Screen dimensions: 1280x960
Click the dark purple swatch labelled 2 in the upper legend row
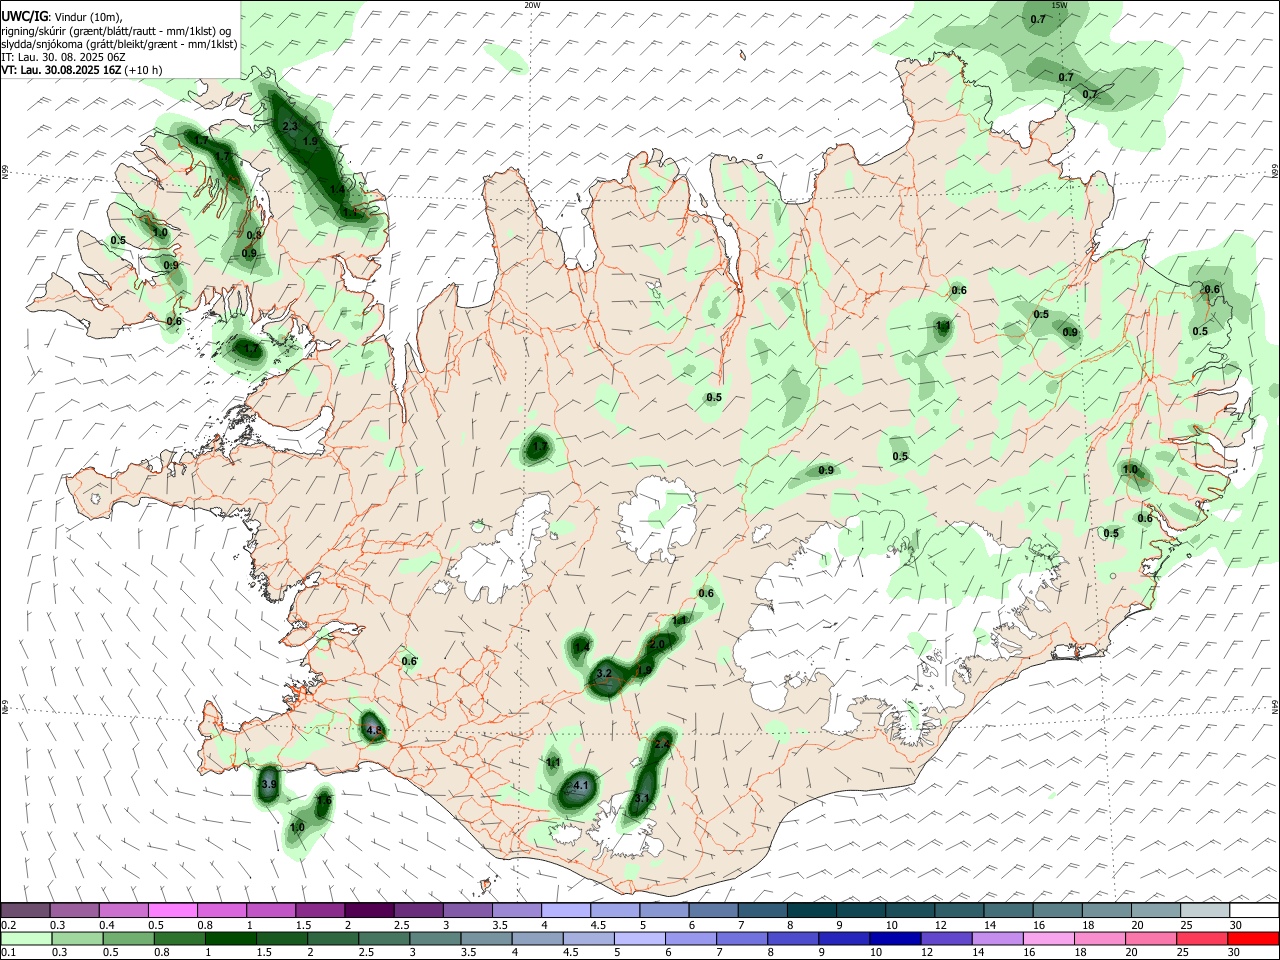tap(369, 910)
